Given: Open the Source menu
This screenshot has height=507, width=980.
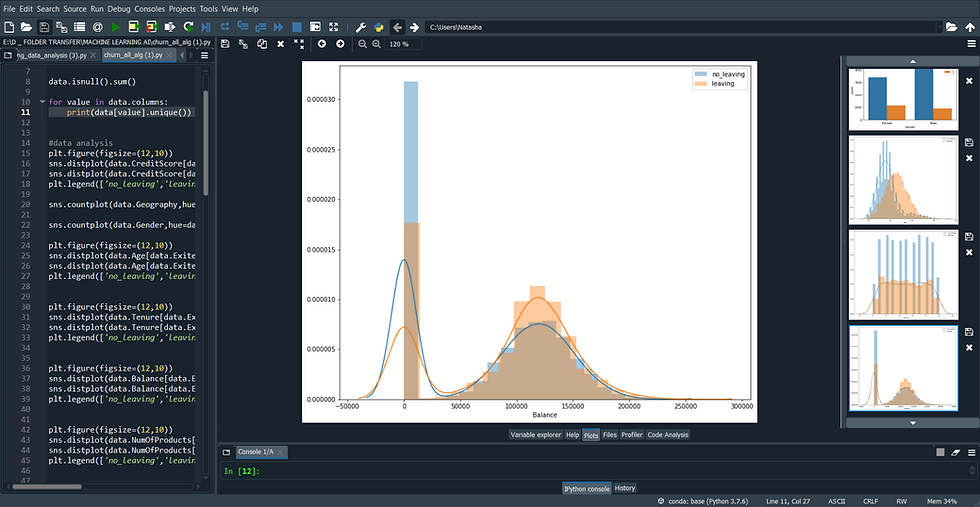Looking at the screenshot, I should (x=74, y=9).
